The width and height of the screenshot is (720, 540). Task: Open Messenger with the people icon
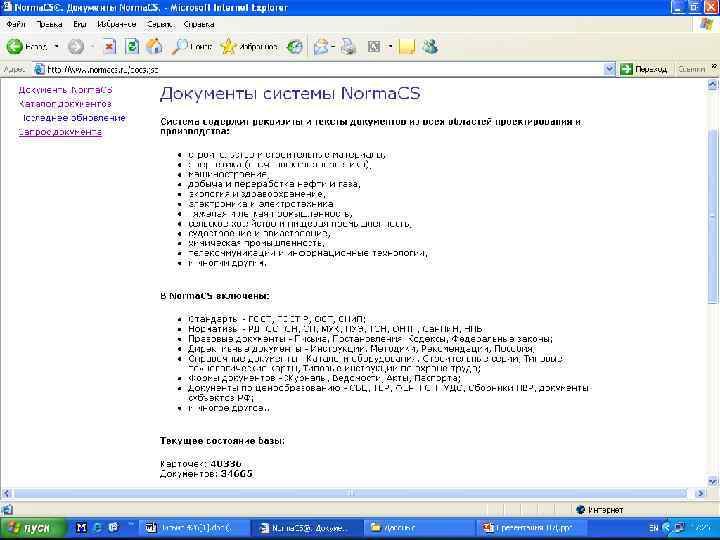coord(430,46)
